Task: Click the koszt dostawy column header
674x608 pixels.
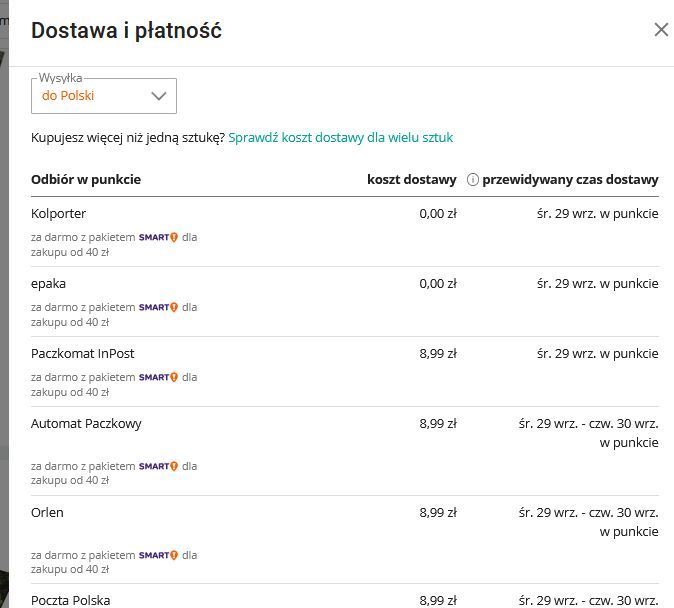Action: click(x=411, y=180)
